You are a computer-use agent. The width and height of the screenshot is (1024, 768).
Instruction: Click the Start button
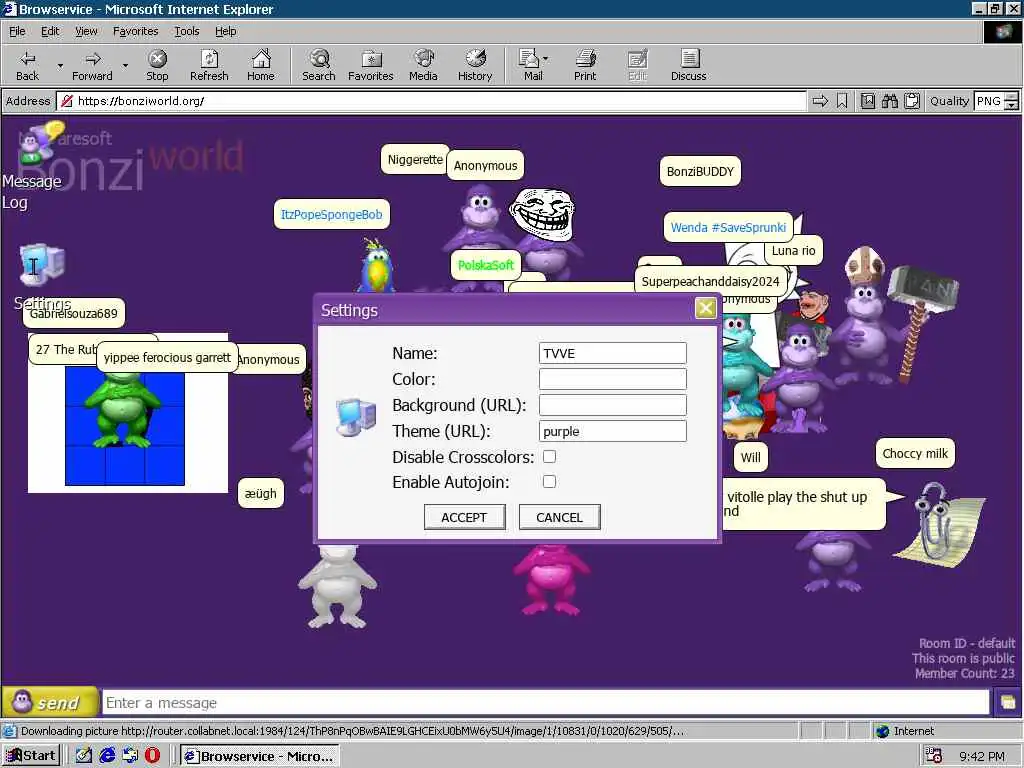click(x=31, y=756)
